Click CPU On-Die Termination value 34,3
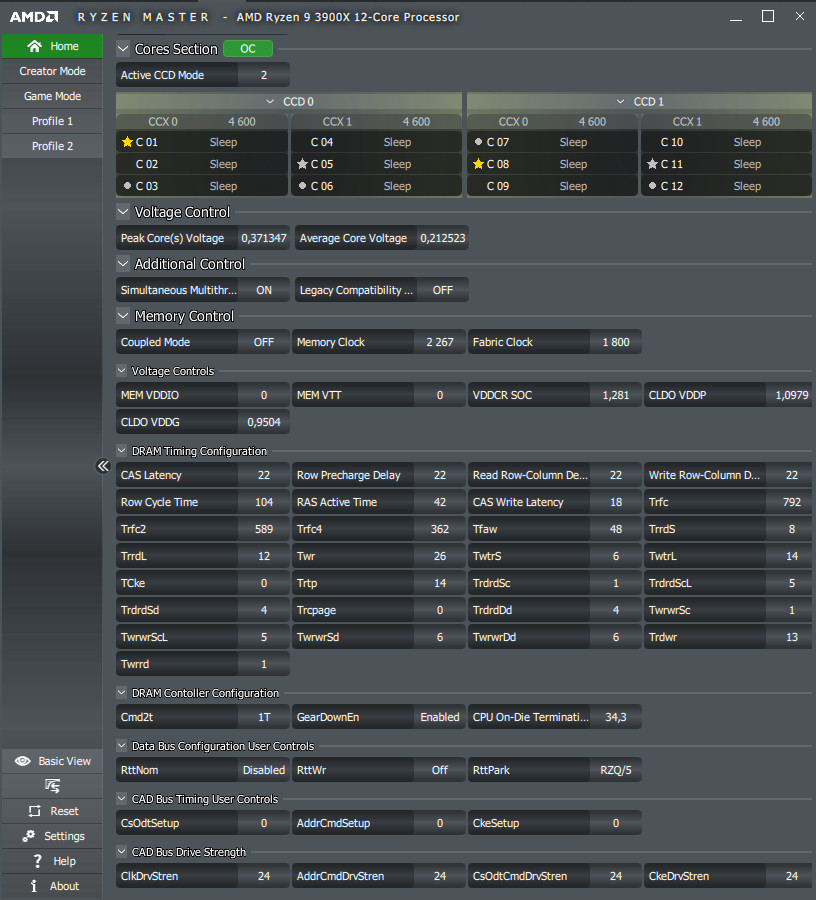 [x=616, y=717]
